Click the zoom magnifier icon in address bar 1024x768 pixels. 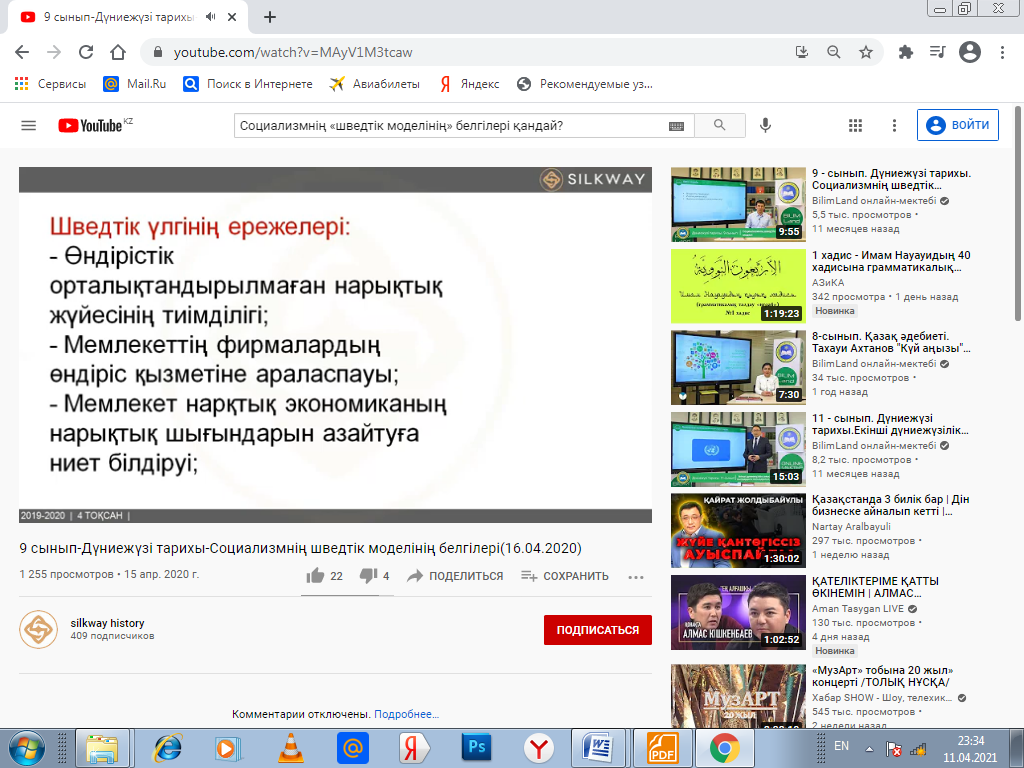(834, 52)
